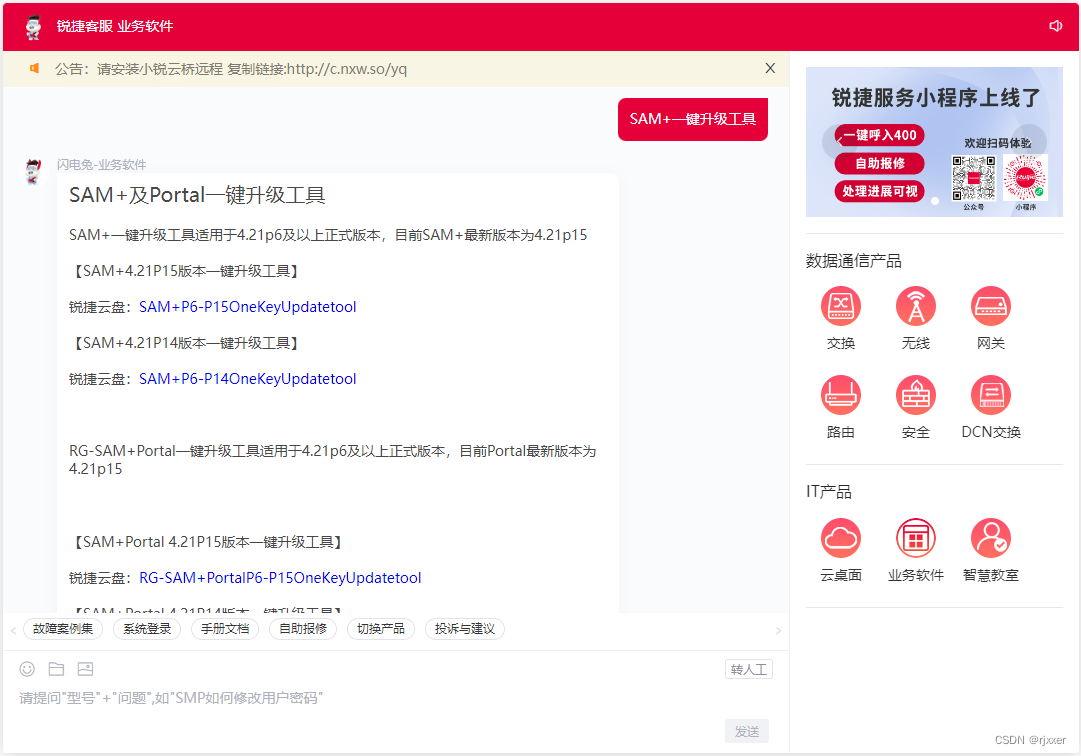
Task: Click the 发送 send button
Action: click(x=747, y=731)
